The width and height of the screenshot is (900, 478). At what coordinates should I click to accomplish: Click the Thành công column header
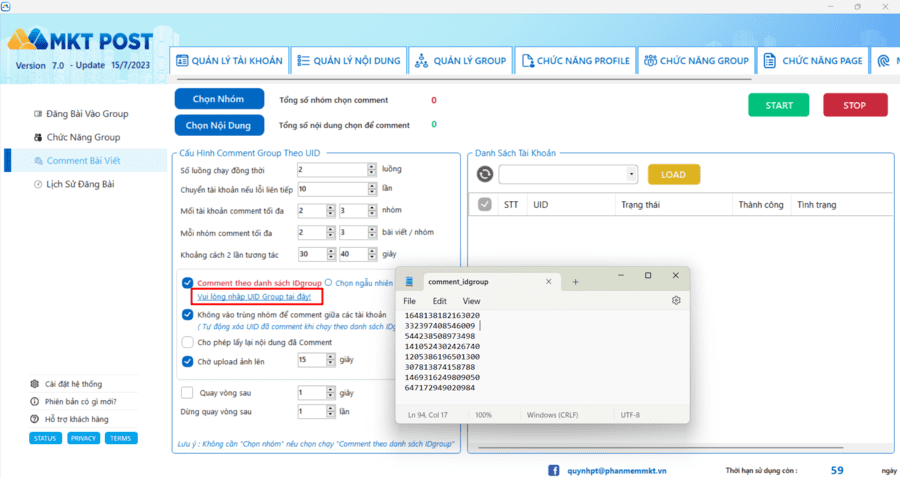(x=761, y=204)
